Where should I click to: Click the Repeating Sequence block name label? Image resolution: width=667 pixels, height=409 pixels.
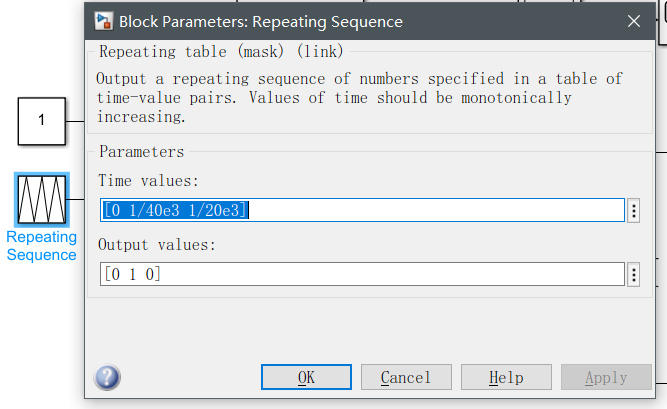(42, 246)
